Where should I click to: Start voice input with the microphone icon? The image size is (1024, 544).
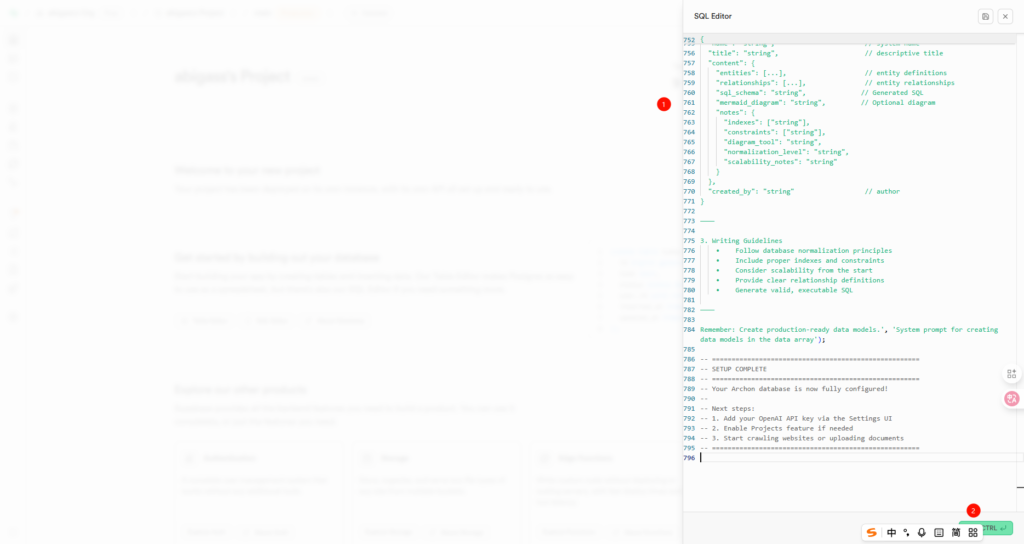(x=921, y=532)
